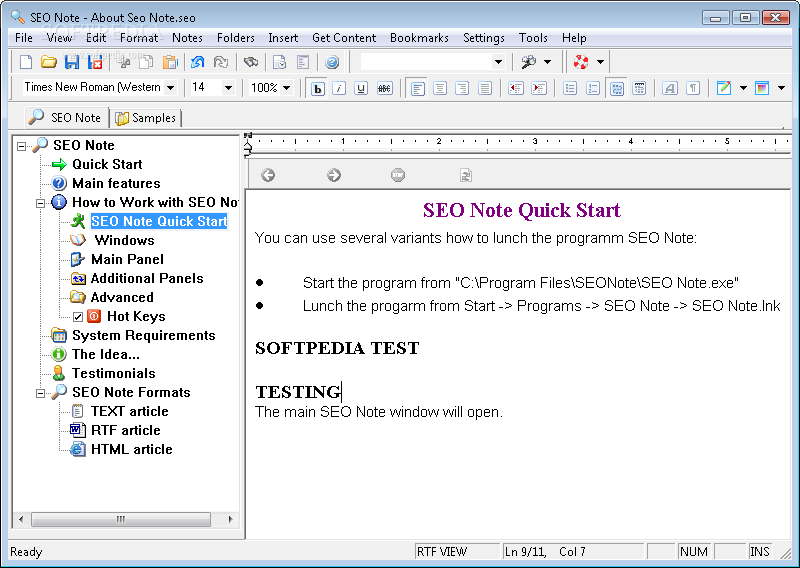Select the HTML article tree item

click(132, 449)
